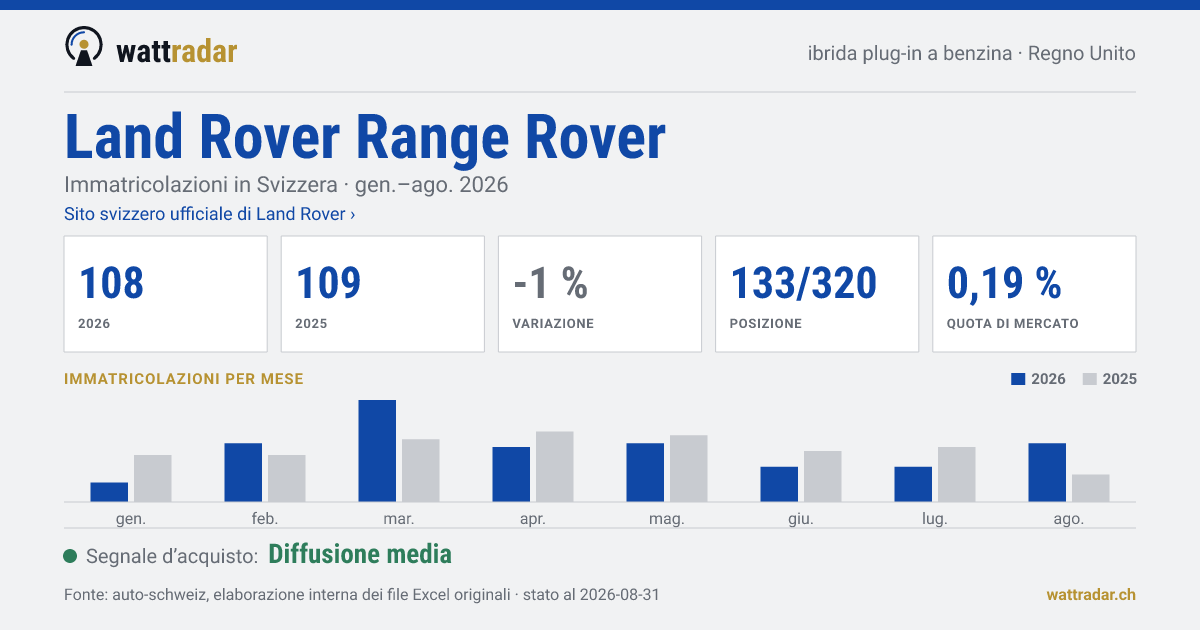Viewport: 1200px width, 630px height.
Task: Click the wattradar brand name
Action: 176,50
